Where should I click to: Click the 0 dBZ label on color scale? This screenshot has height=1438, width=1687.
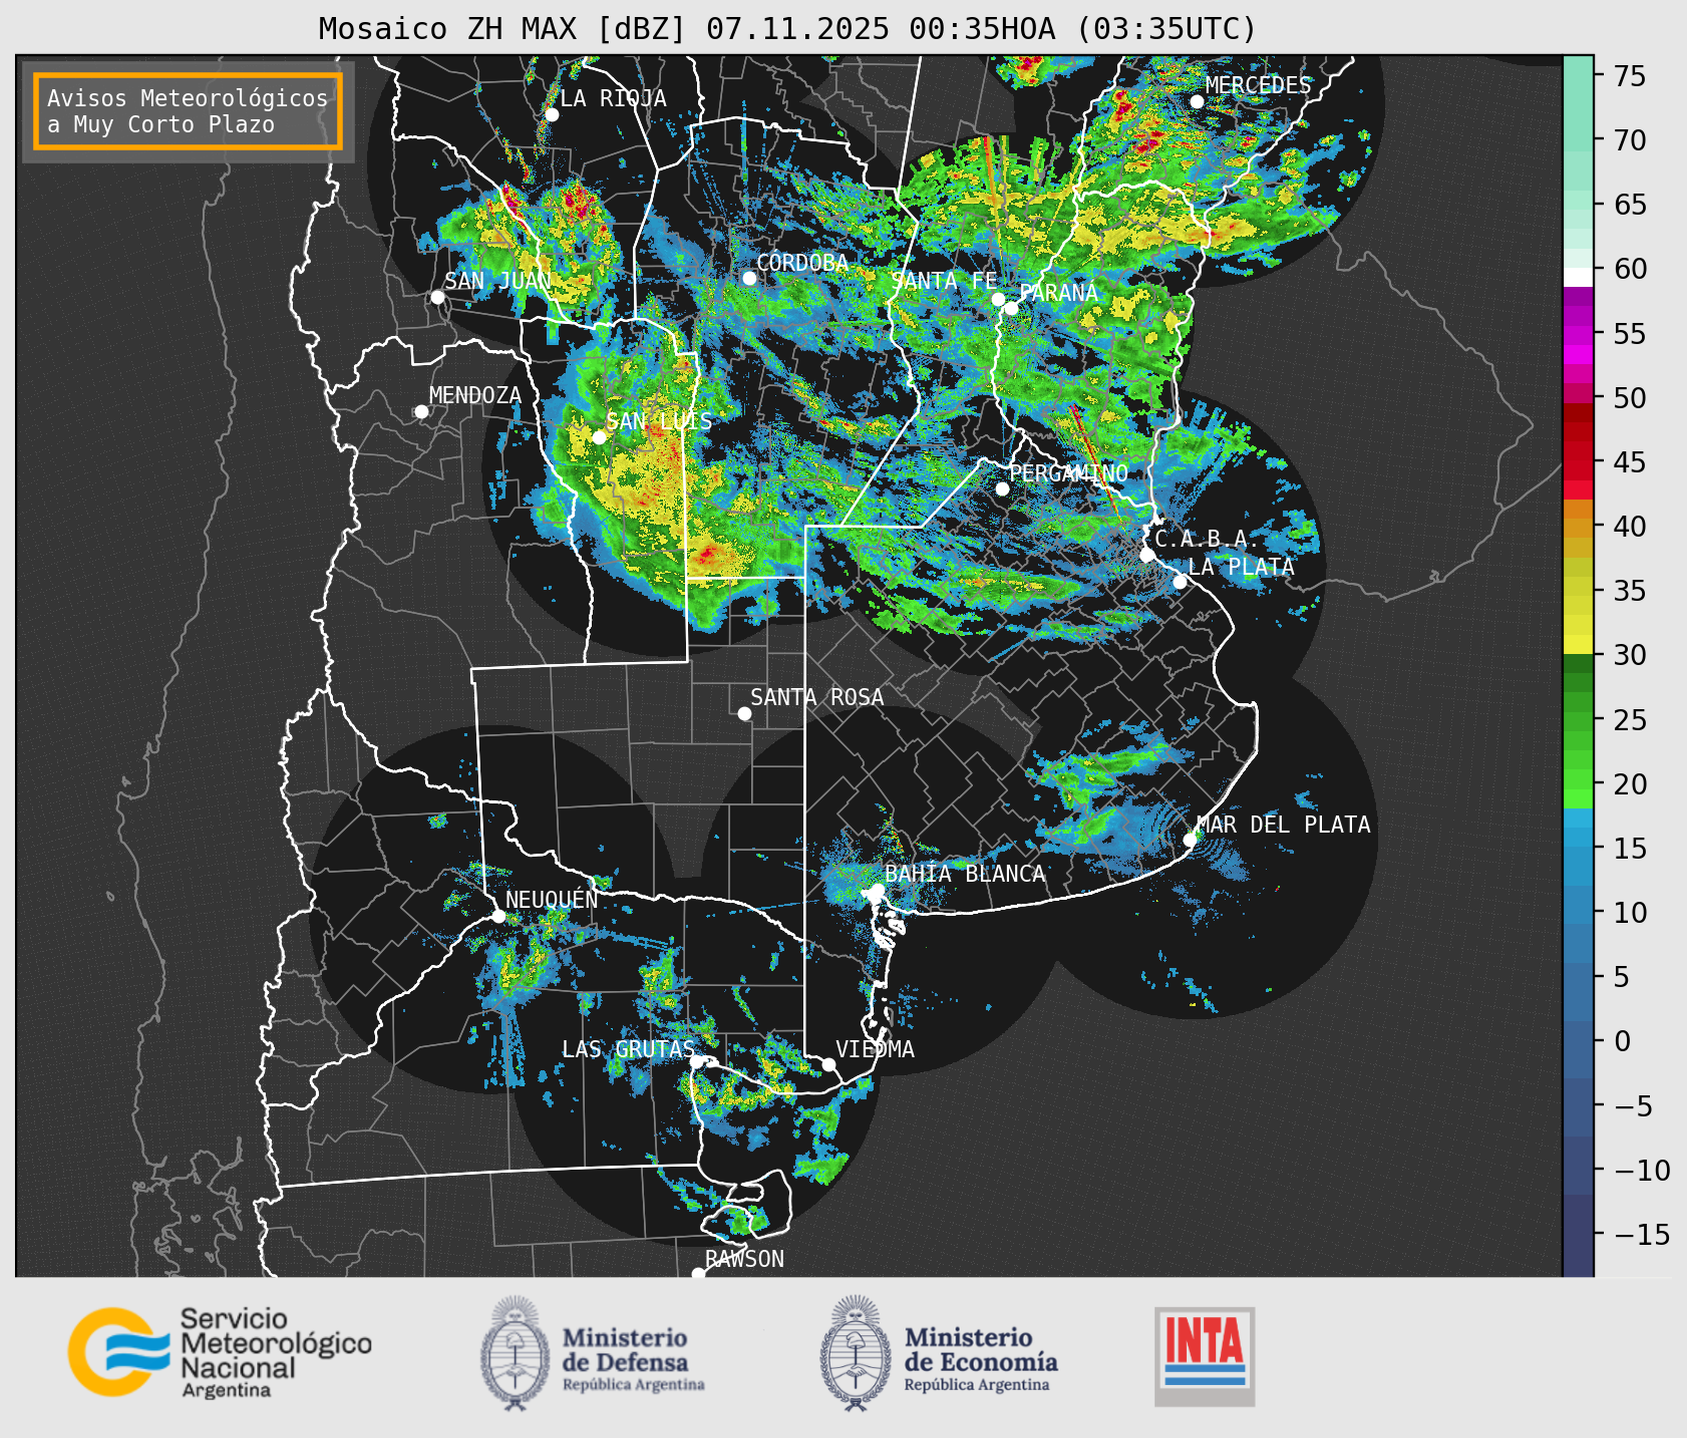[x=1621, y=1042]
